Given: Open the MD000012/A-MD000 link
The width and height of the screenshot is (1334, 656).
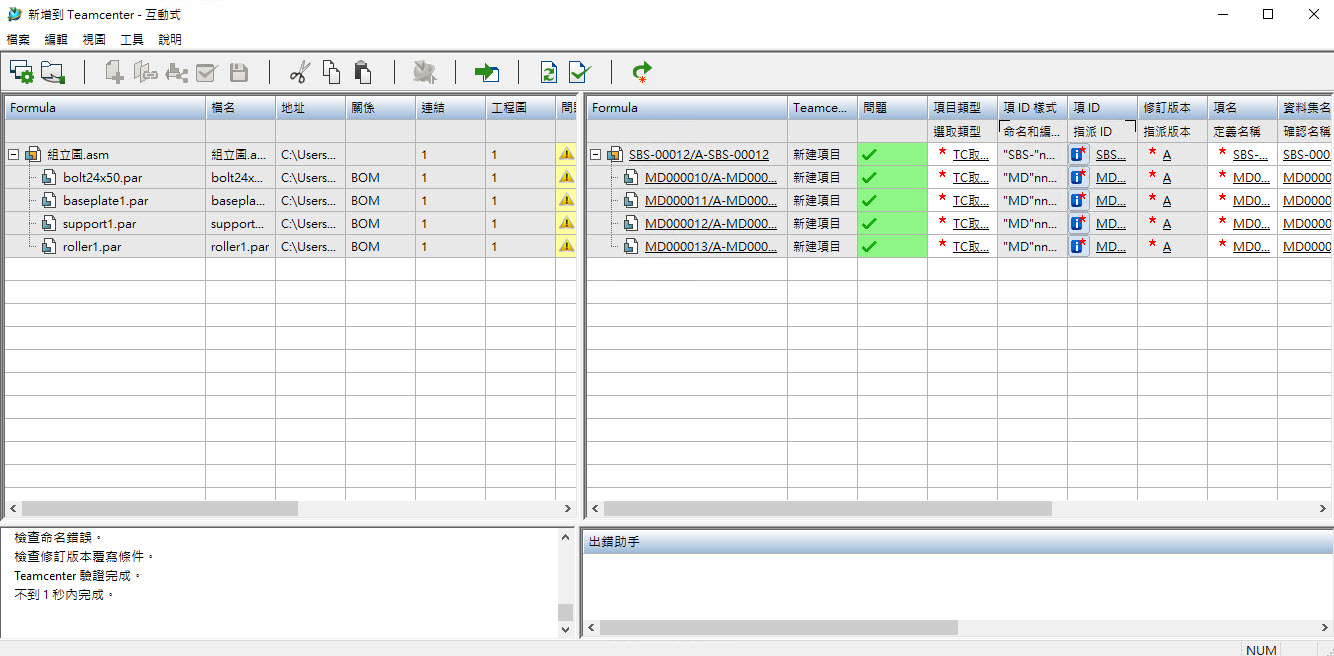Looking at the screenshot, I should (711, 224).
